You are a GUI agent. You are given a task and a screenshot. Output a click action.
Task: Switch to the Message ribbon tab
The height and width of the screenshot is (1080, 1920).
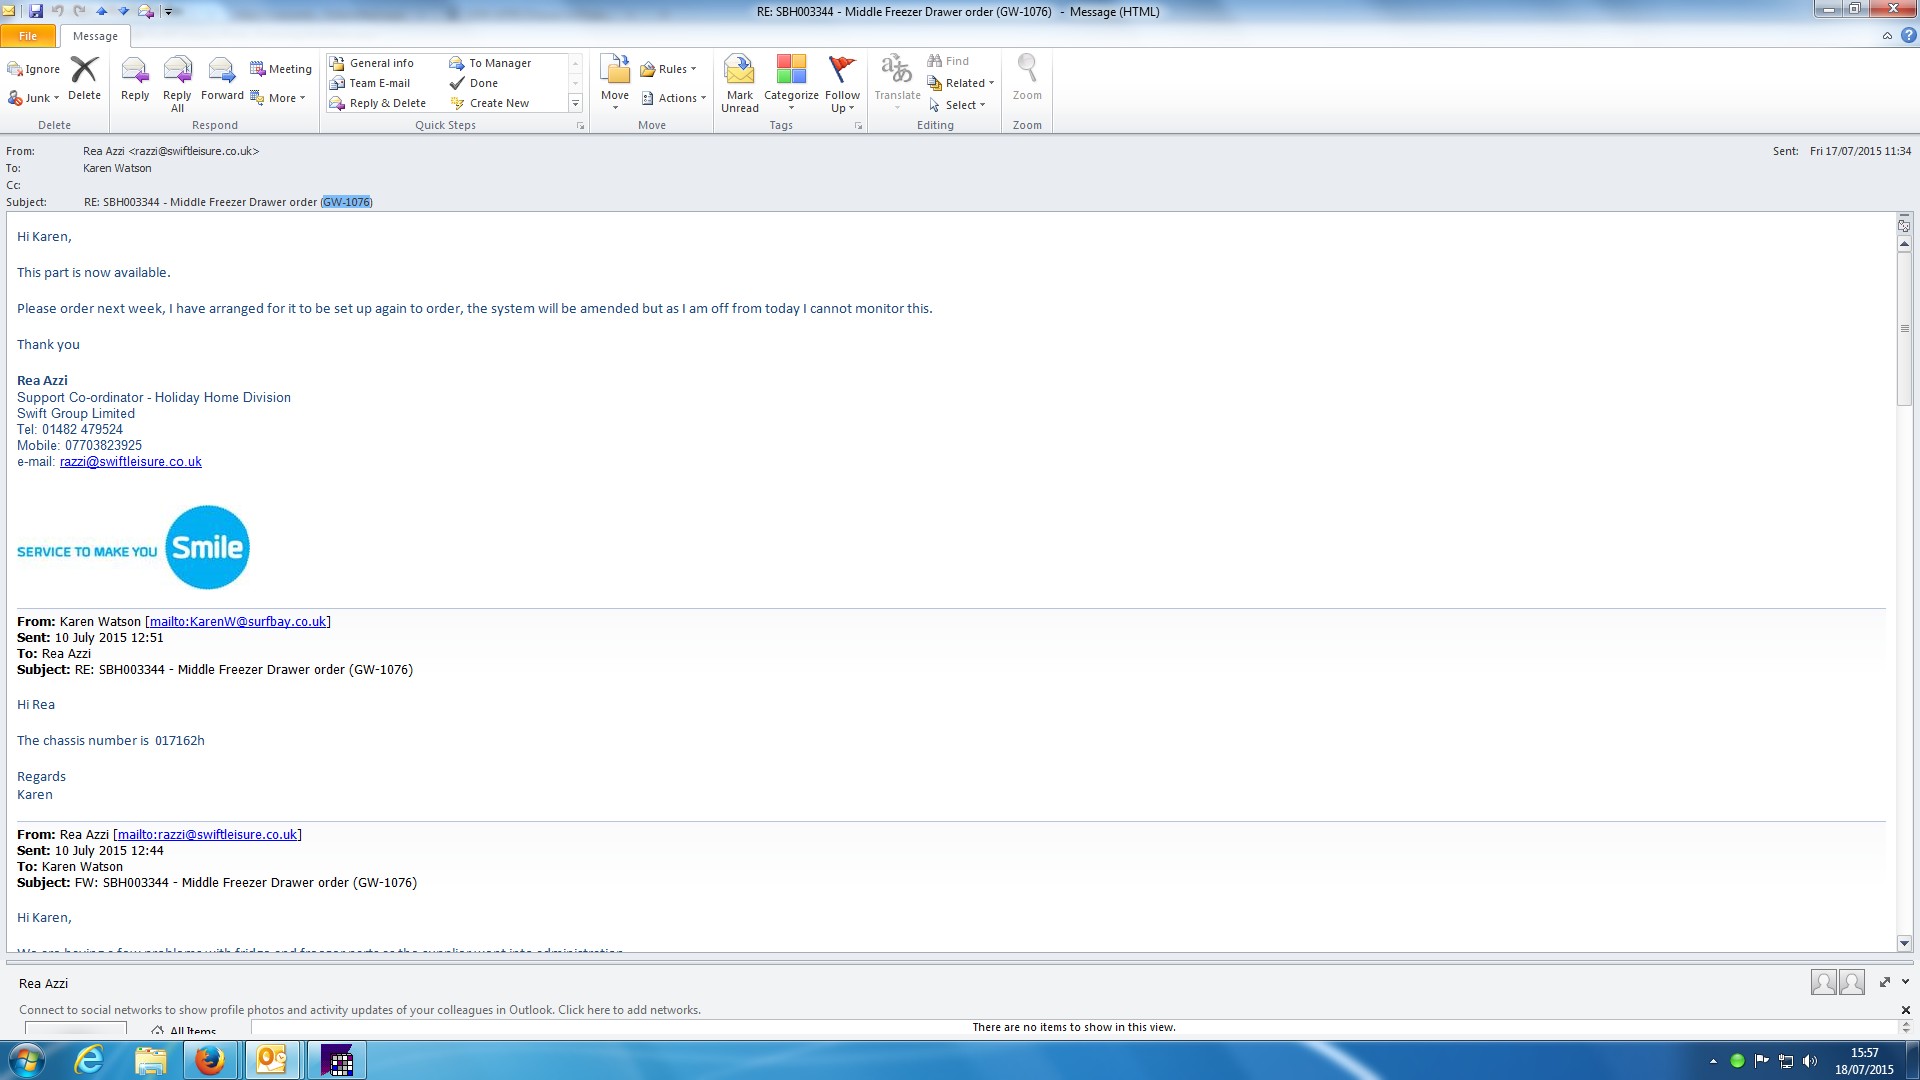pos(95,36)
